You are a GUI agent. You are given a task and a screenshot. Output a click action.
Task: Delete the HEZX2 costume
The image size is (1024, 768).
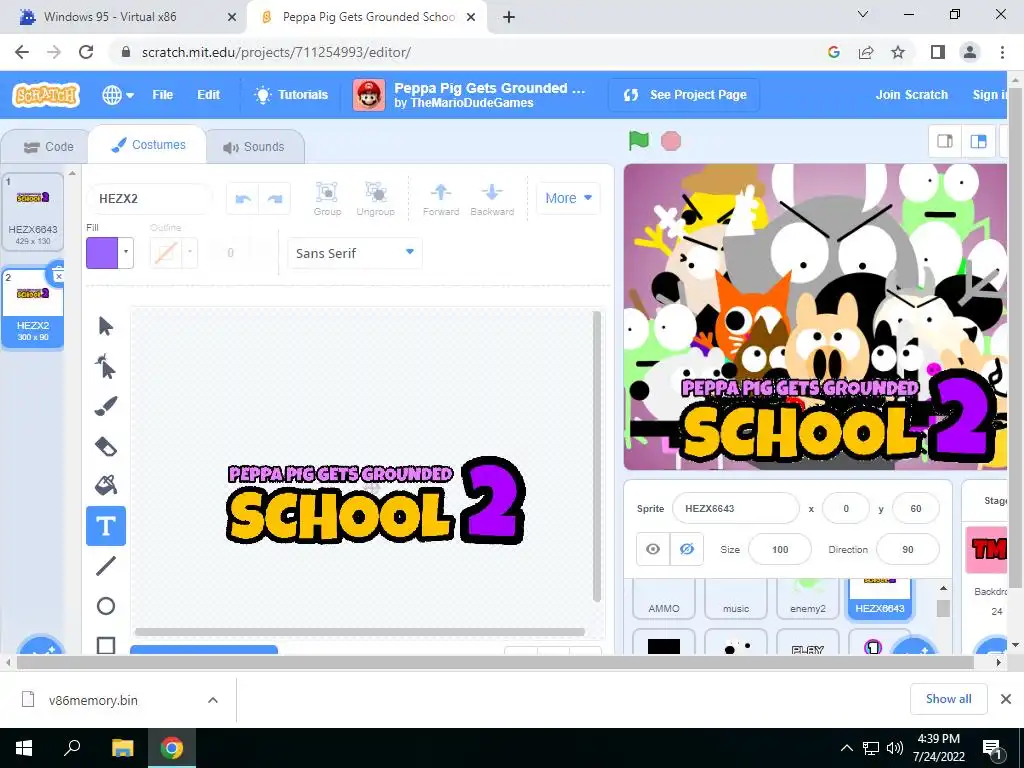coord(57,274)
